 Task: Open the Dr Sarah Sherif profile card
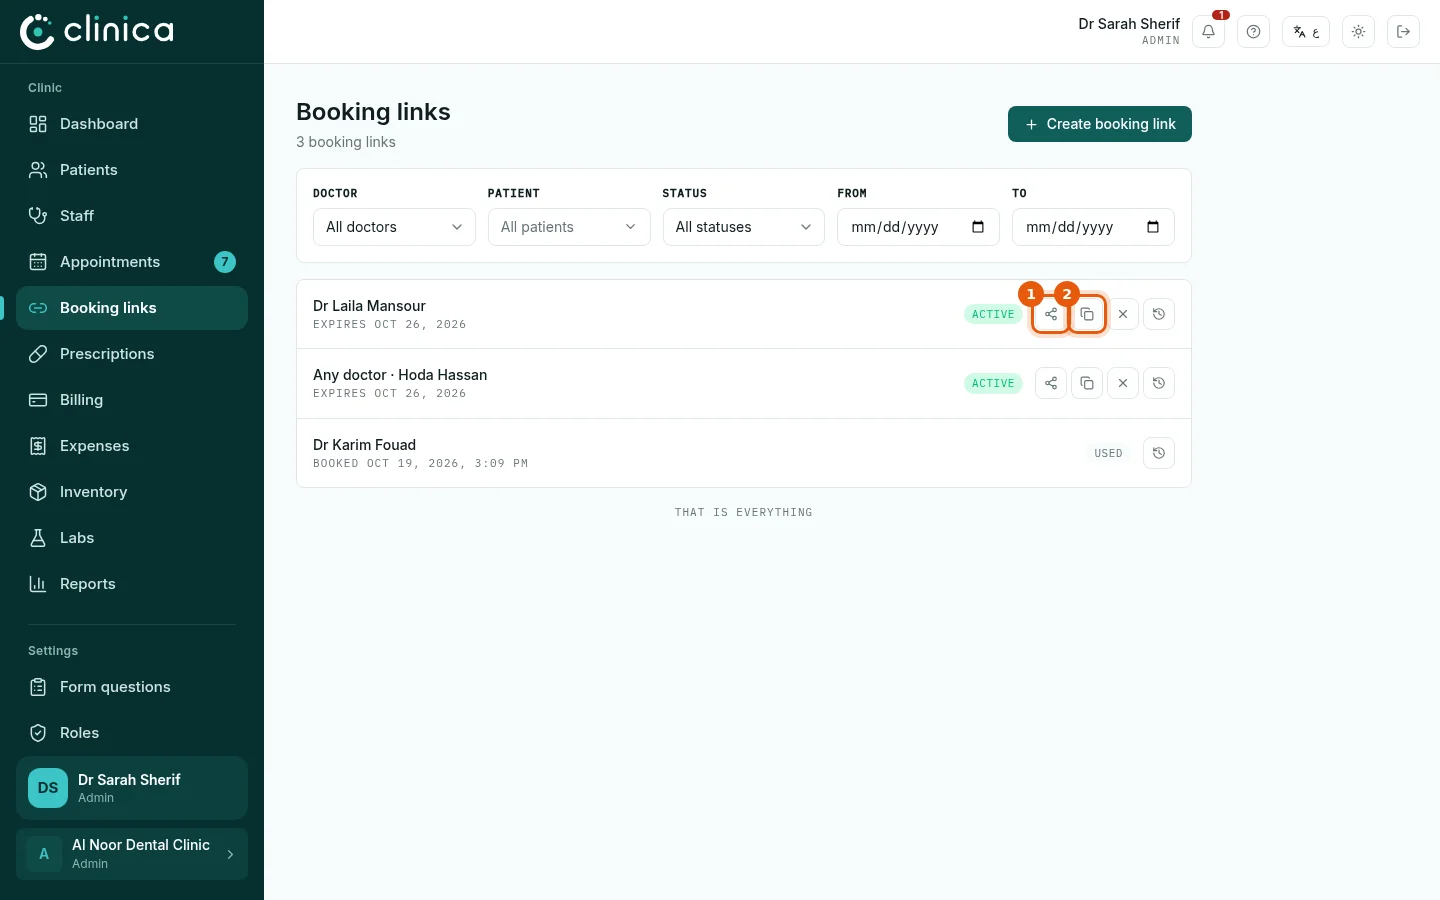pos(132,788)
